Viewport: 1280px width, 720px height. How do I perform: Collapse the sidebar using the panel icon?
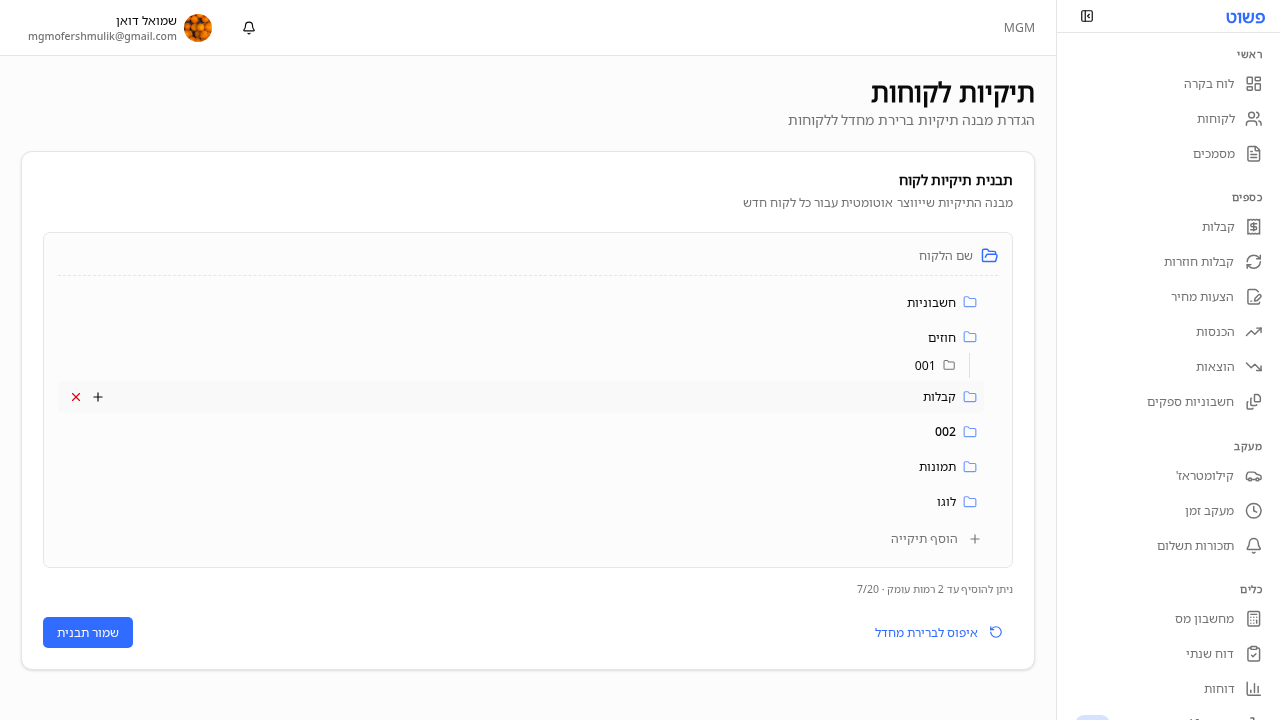1087,17
